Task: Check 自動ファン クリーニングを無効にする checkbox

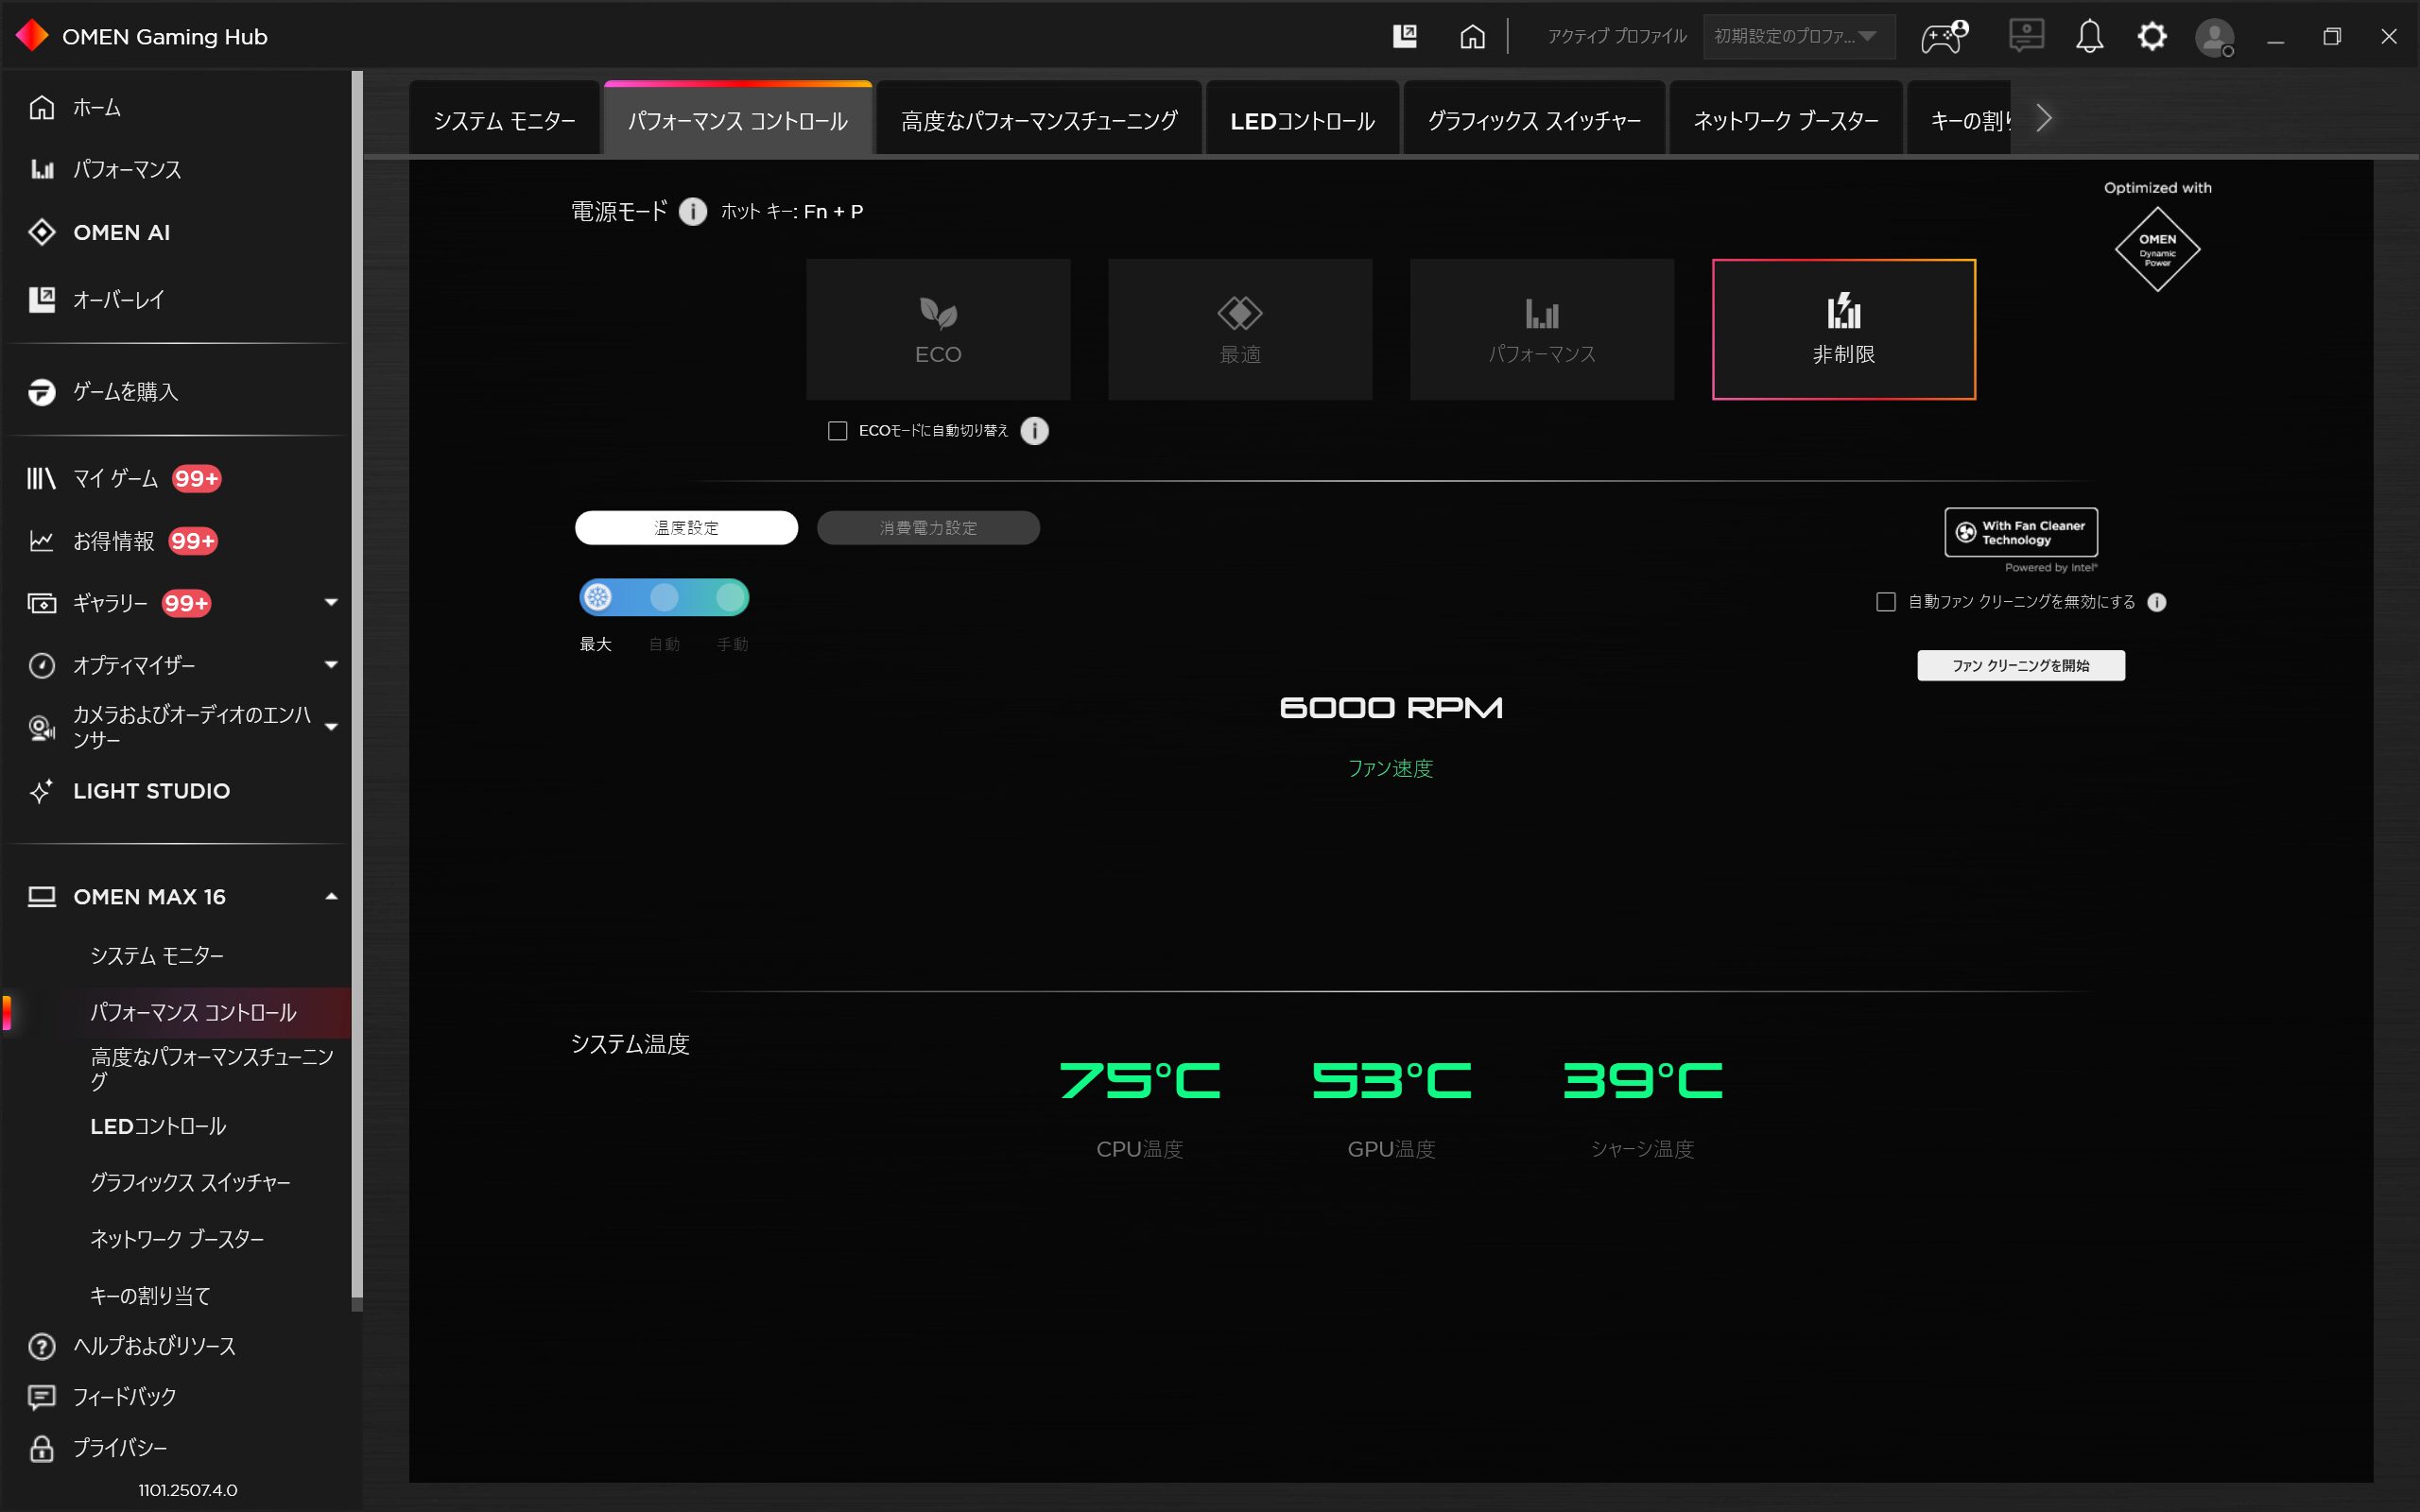Action: click(x=1885, y=602)
